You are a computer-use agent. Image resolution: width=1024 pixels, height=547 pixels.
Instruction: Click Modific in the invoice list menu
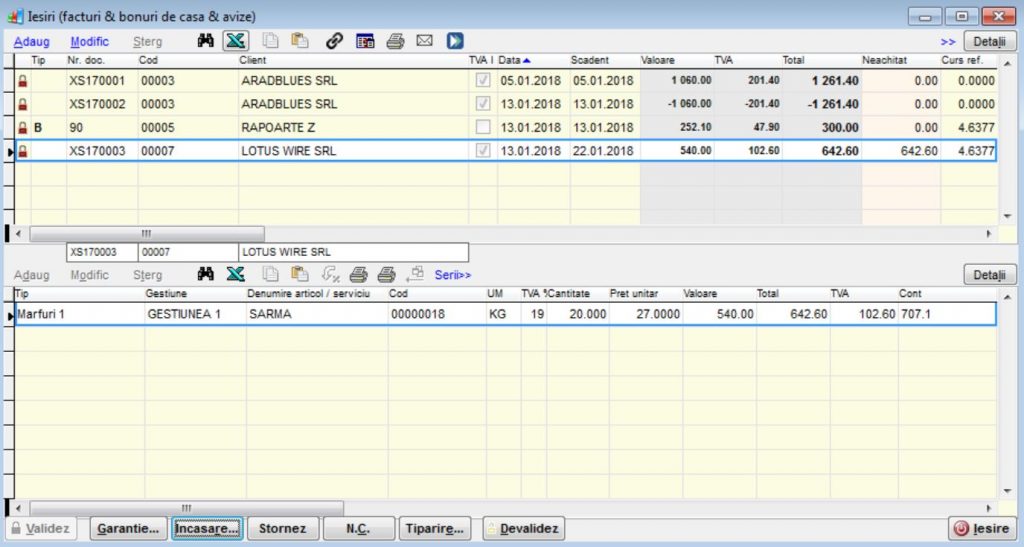click(x=89, y=42)
